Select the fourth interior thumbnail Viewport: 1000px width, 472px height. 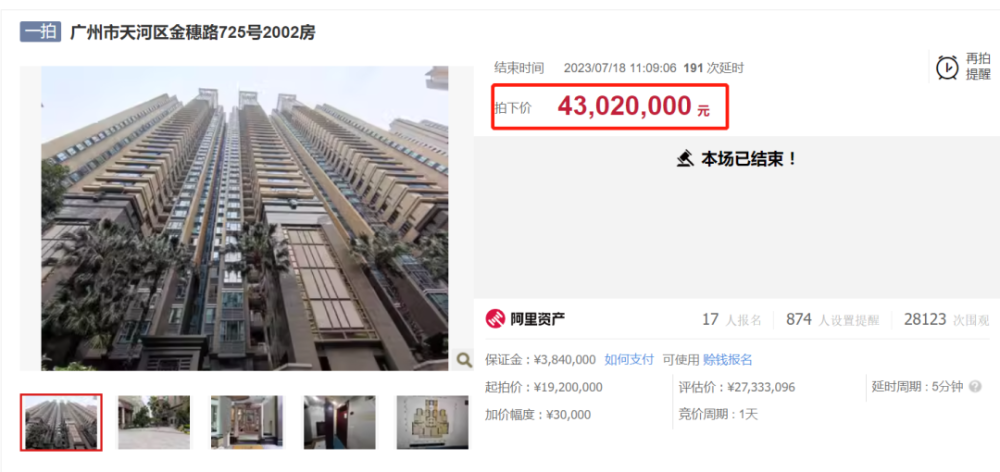pos(340,422)
